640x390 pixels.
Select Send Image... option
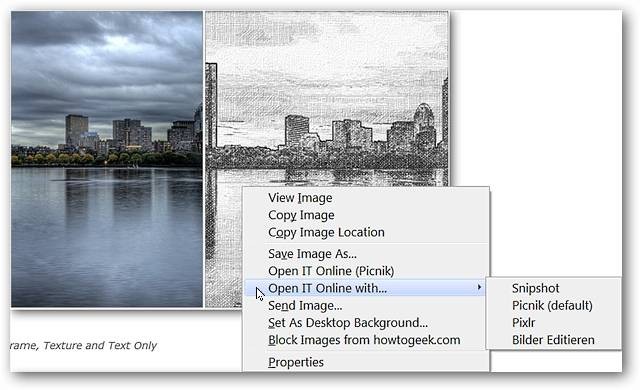point(366,306)
